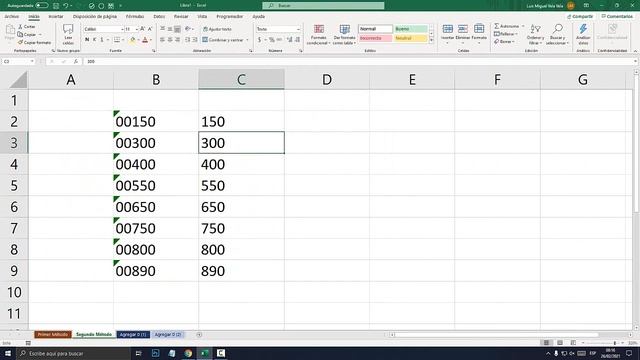Open the Primer Método sheet tab
Screen dimensions: 640x360
(x=53, y=335)
